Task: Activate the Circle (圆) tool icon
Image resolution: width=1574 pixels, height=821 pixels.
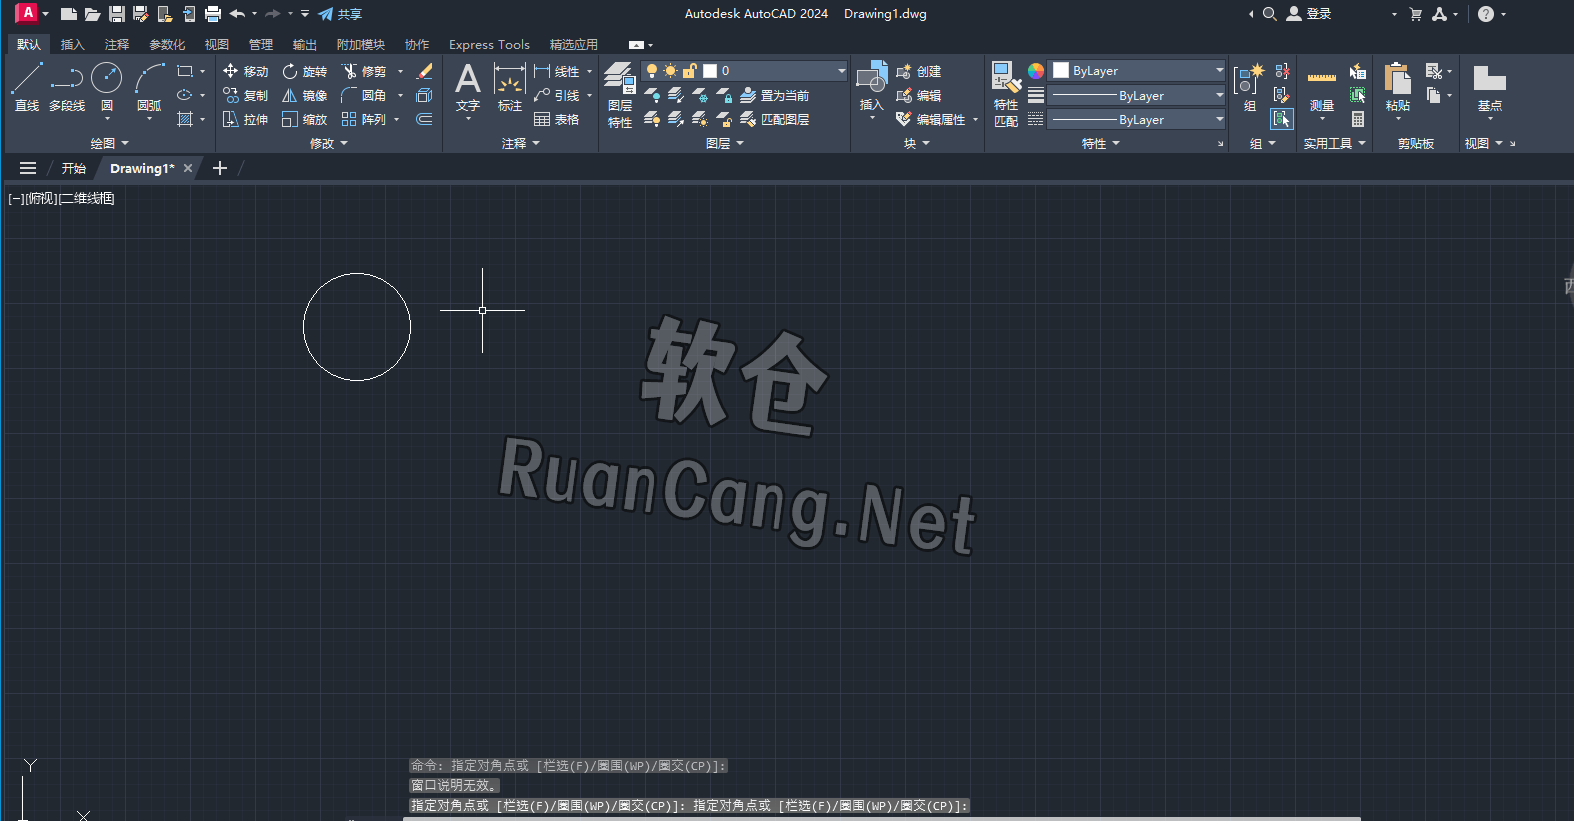Action: (106, 78)
